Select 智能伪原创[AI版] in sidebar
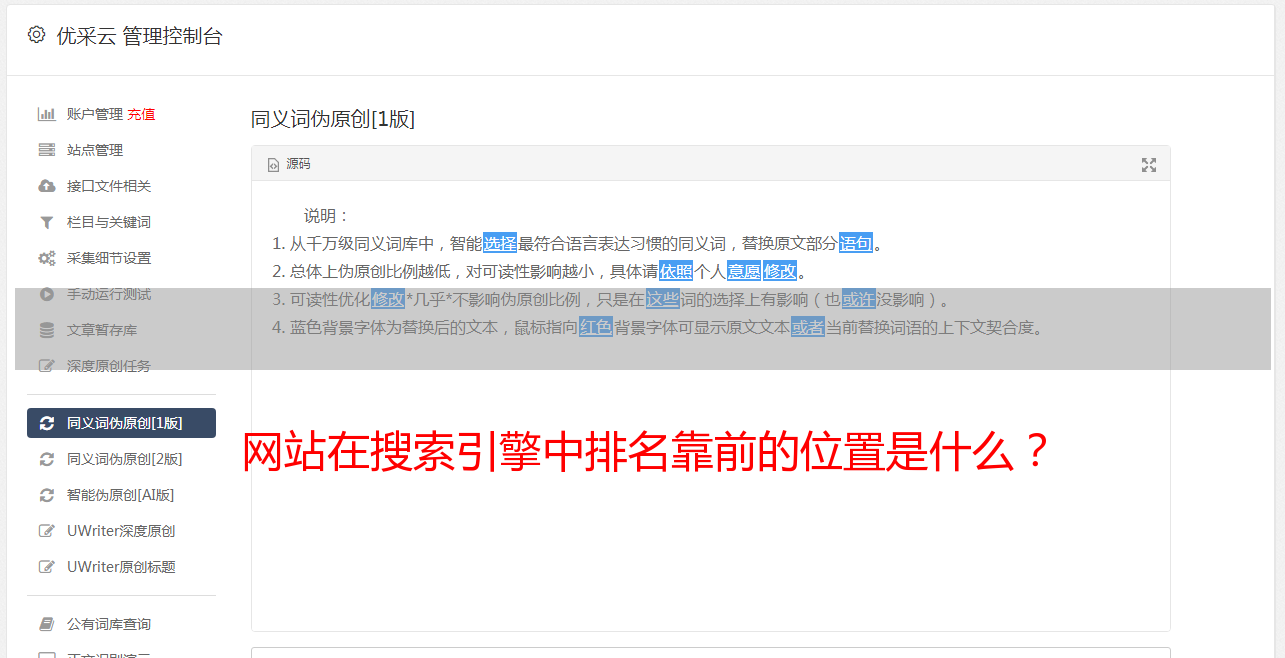 coord(121,495)
